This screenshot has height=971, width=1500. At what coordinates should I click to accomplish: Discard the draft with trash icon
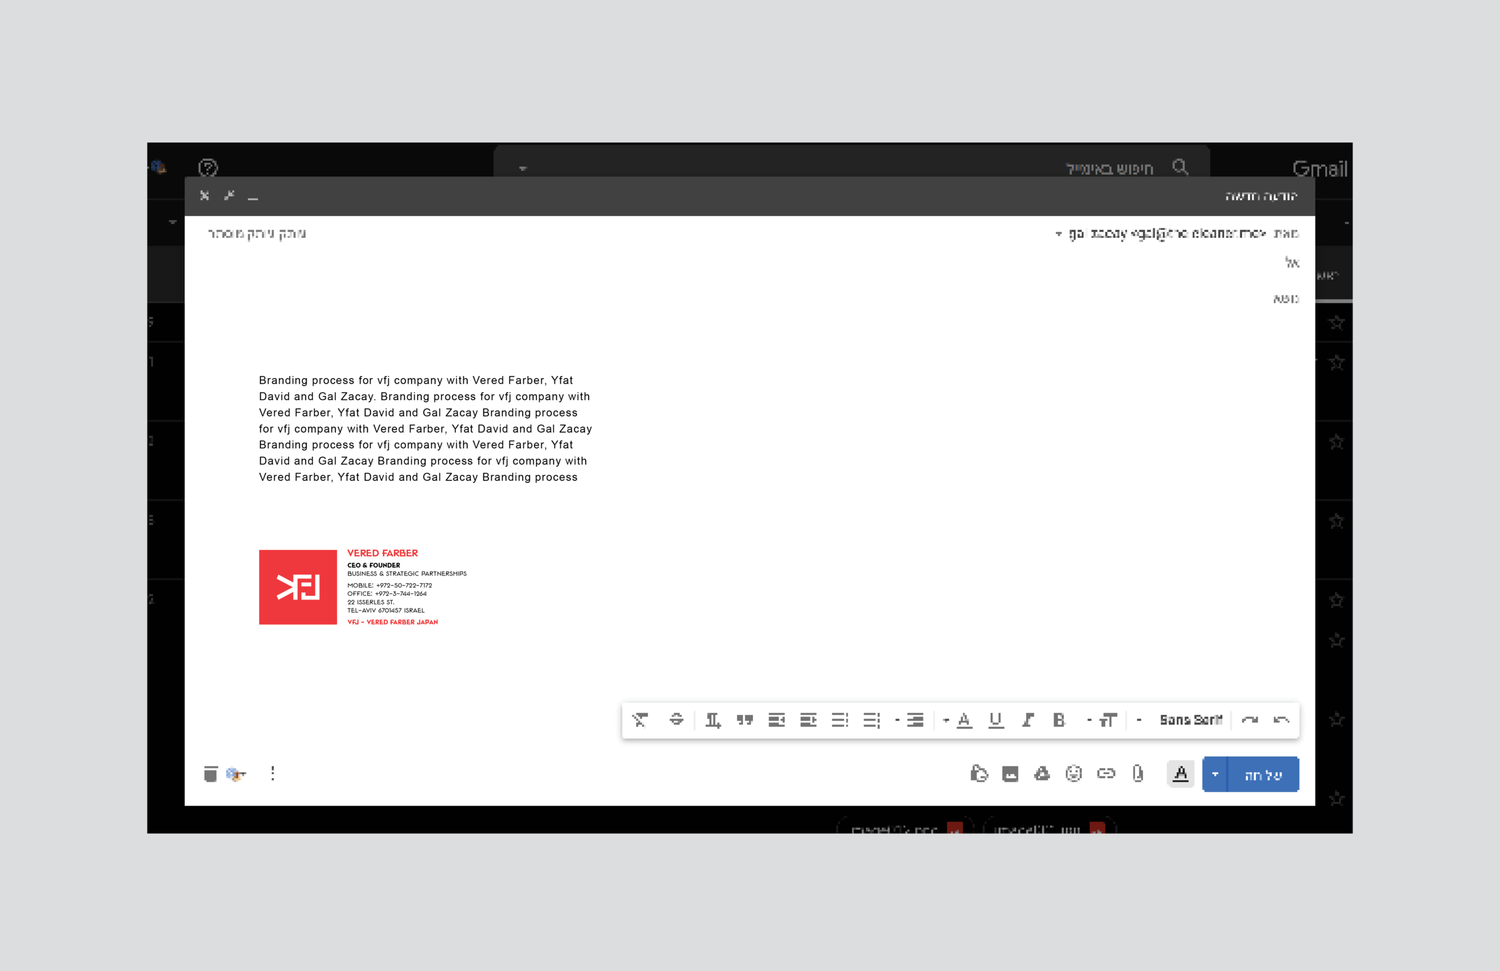pos(210,774)
